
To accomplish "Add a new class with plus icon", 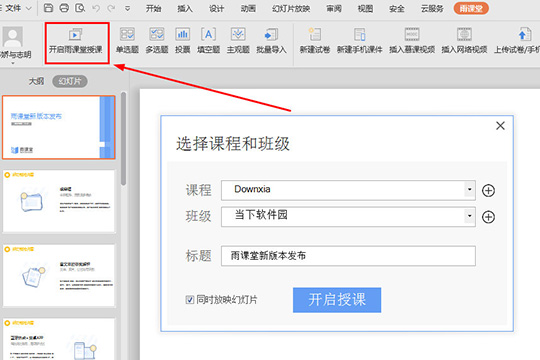I will [488, 217].
